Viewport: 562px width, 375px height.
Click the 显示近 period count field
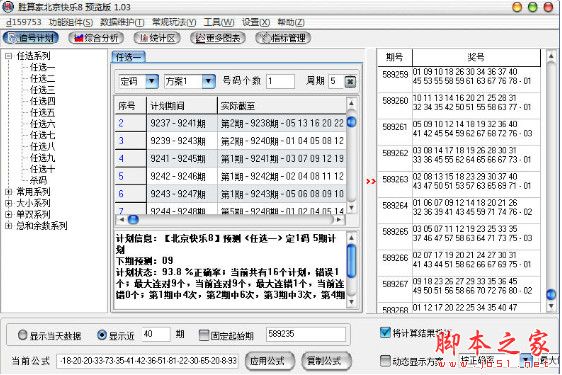(x=156, y=334)
